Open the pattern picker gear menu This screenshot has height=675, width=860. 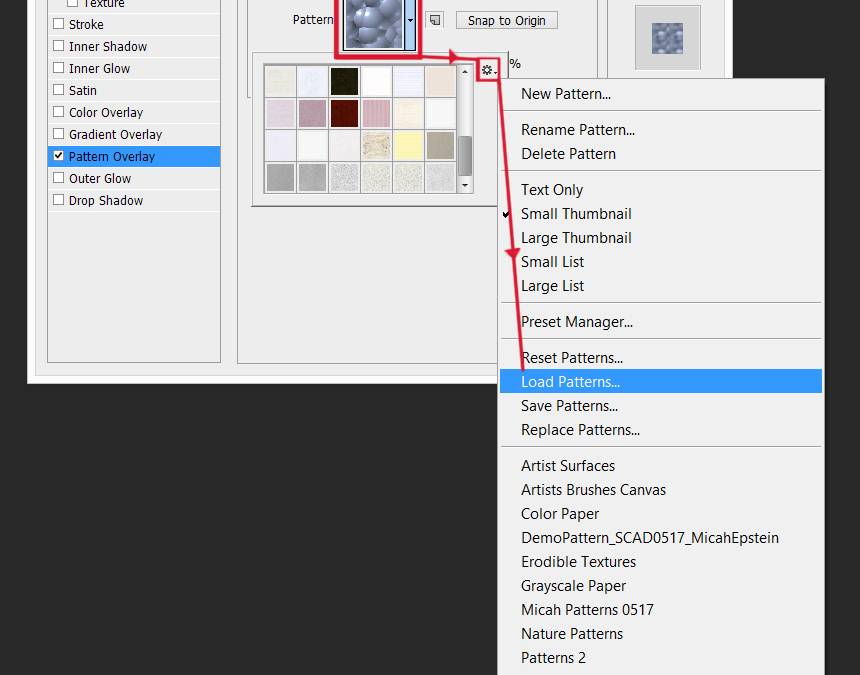click(x=488, y=70)
